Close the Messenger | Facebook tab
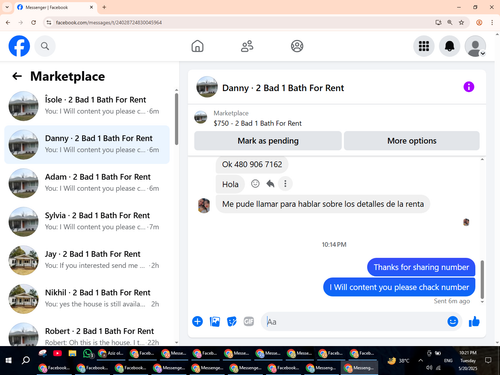Viewport: 500px width, 375px height. point(91,7)
